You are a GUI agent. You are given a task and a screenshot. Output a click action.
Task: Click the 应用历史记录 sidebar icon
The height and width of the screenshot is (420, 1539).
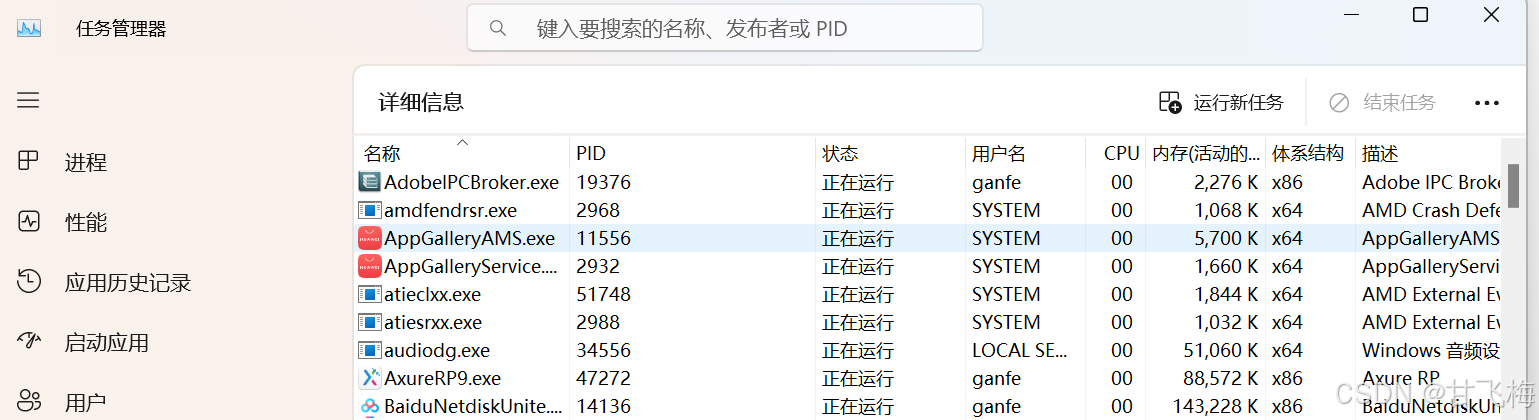point(28,282)
